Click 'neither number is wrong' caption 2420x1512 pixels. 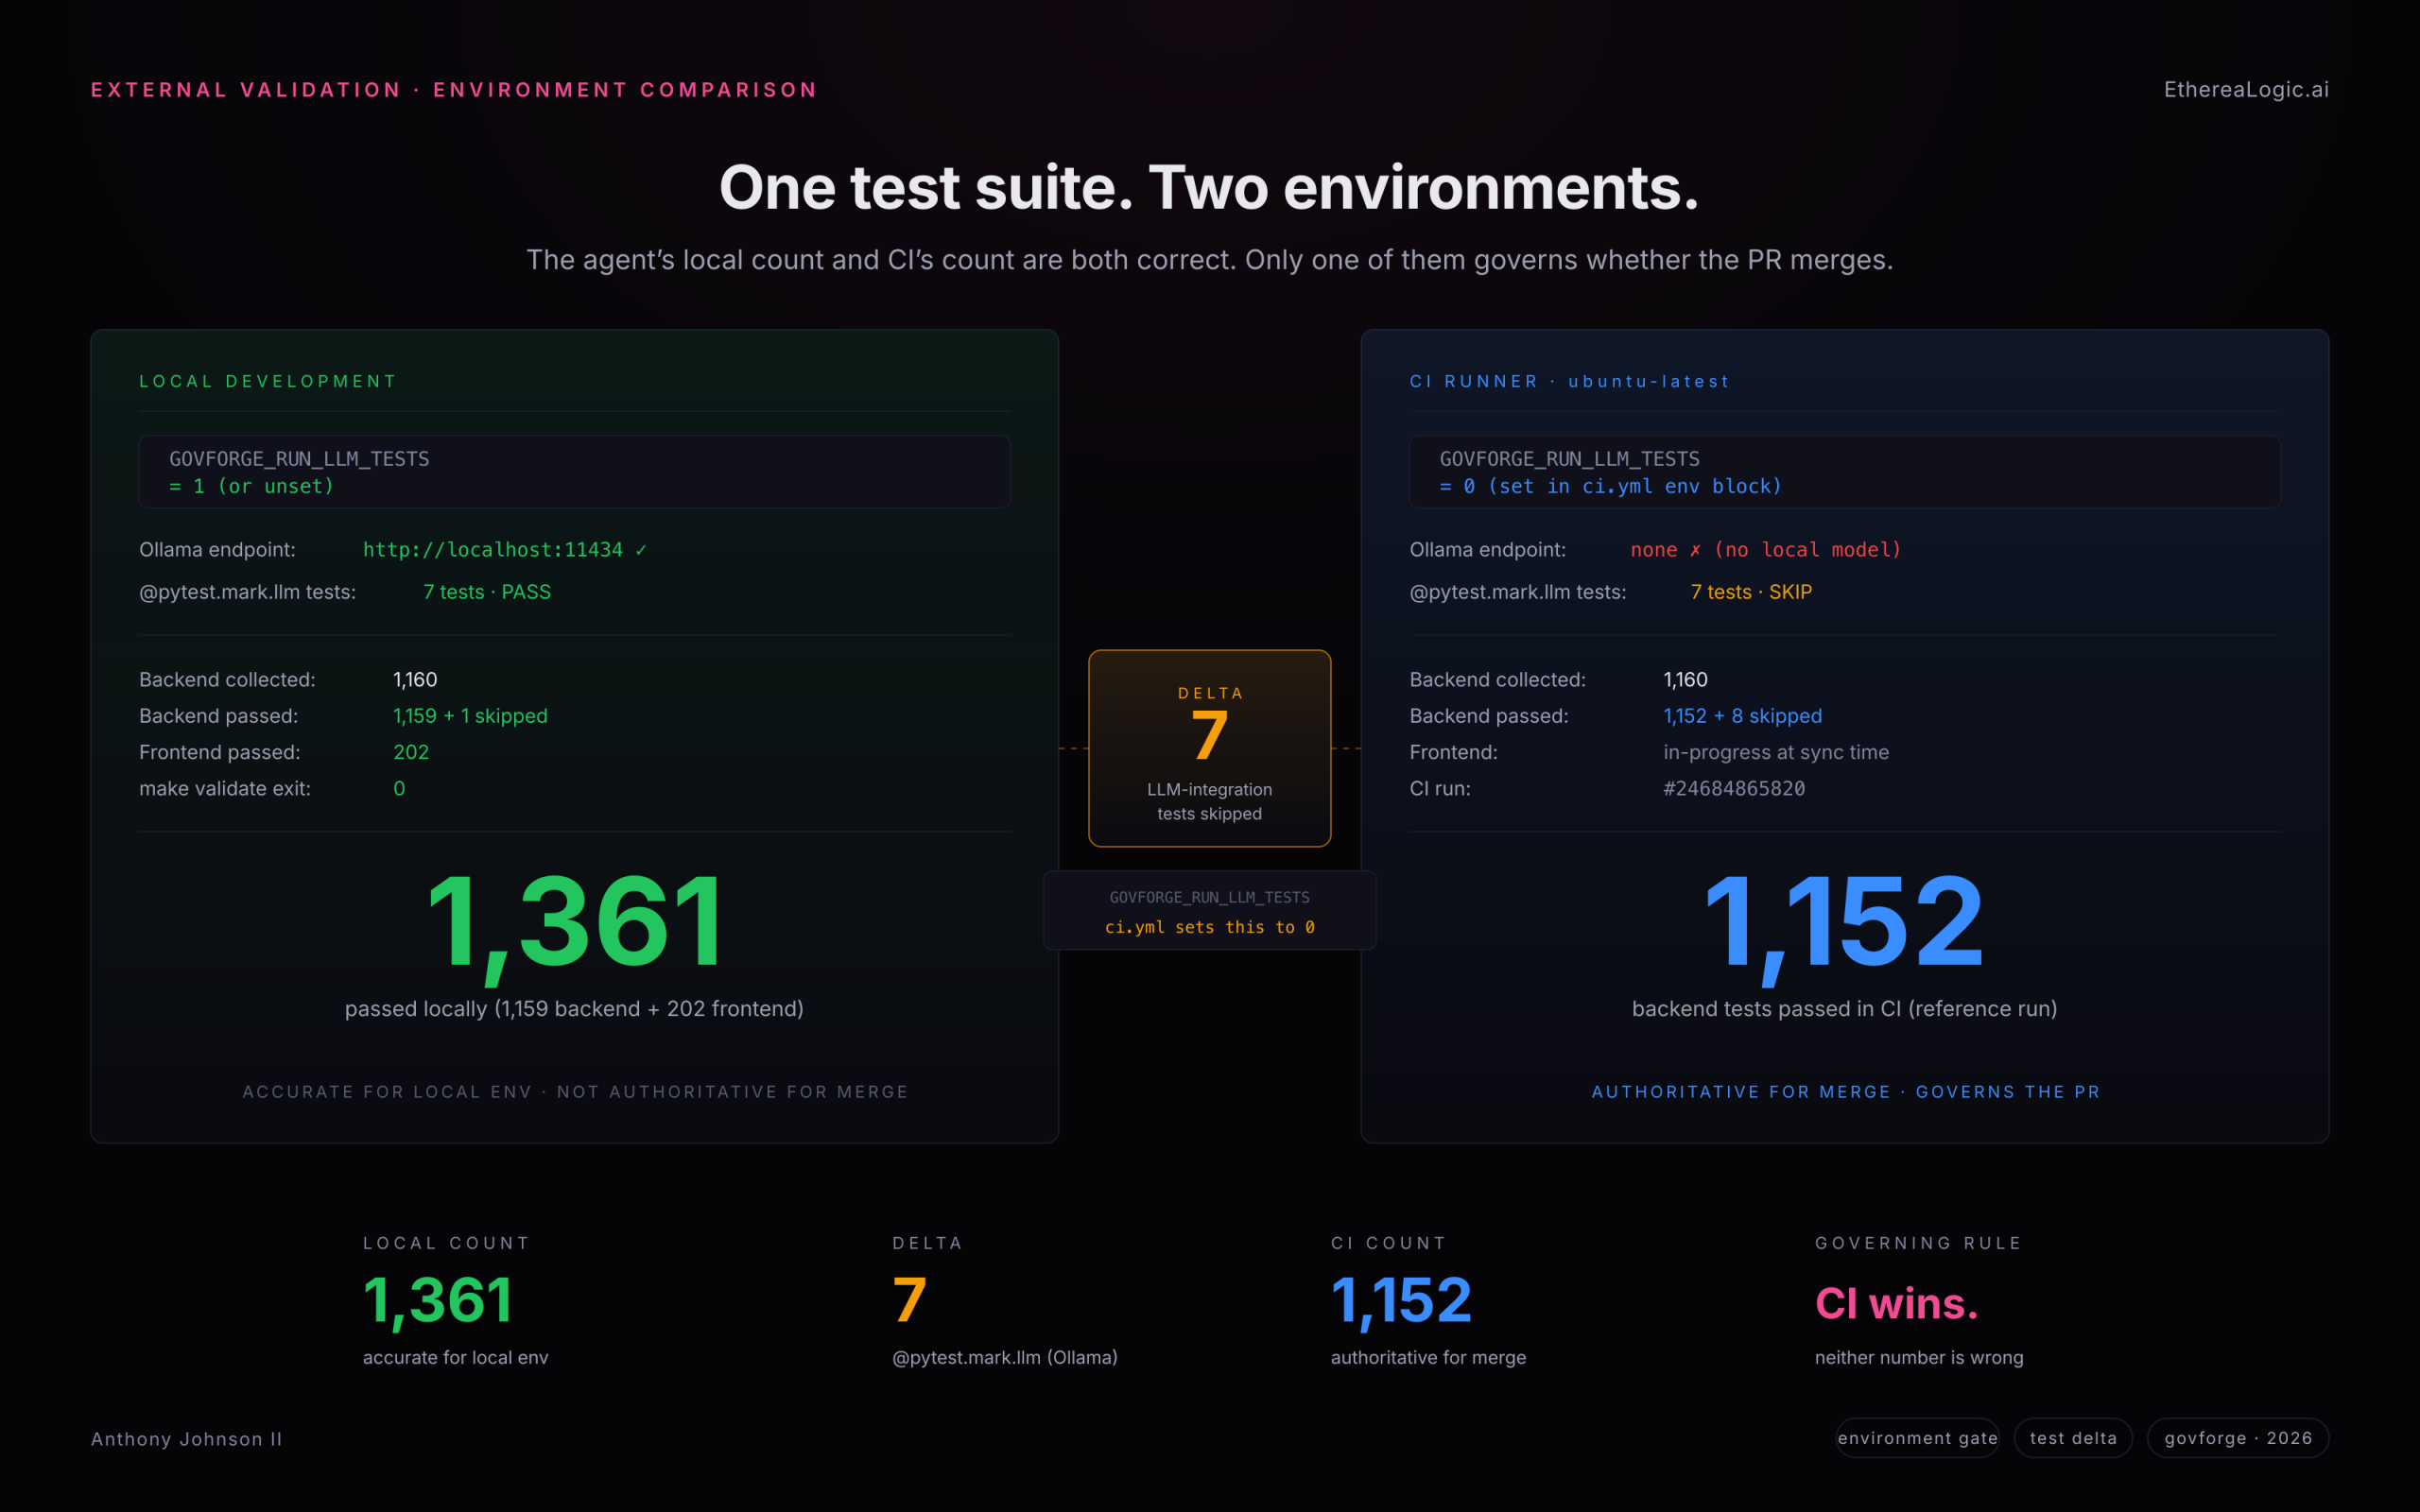(x=1918, y=1358)
